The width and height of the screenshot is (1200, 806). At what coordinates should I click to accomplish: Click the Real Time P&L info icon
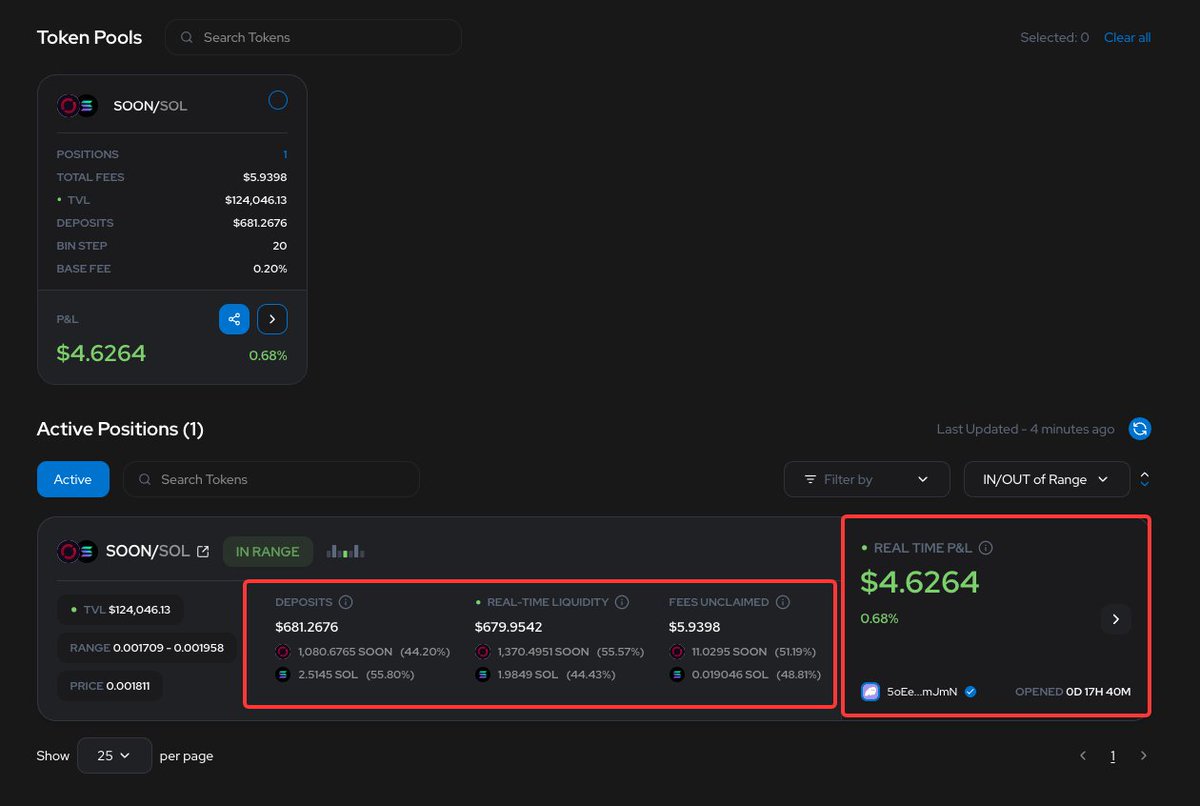986,548
